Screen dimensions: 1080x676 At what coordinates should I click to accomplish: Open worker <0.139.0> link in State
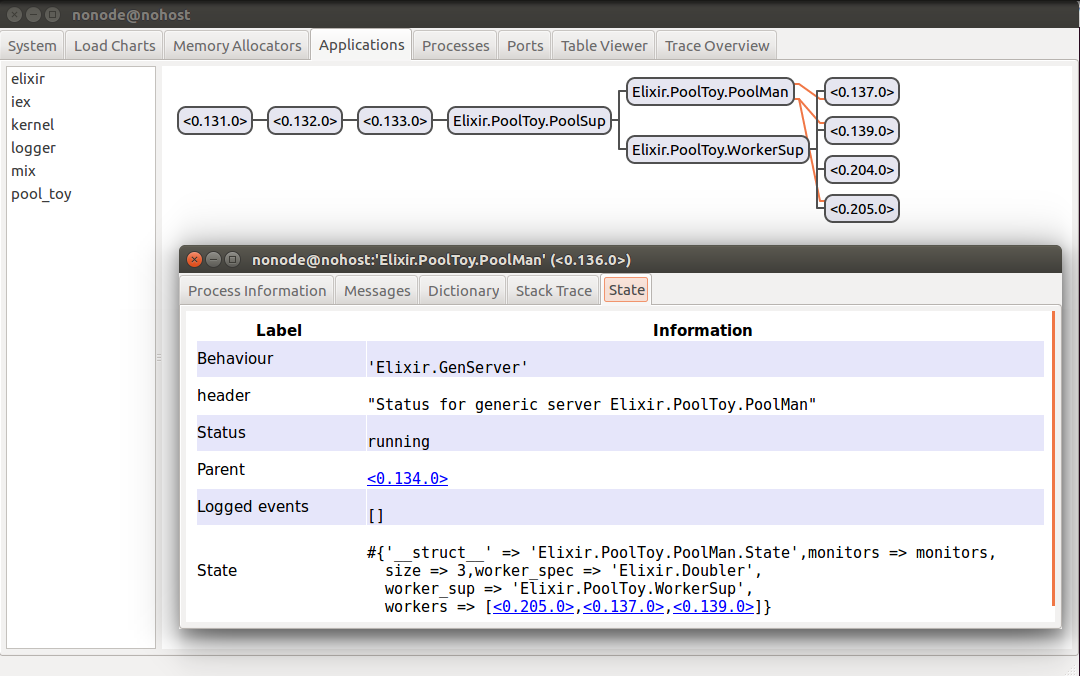pyautogui.click(x=713, y=607)
